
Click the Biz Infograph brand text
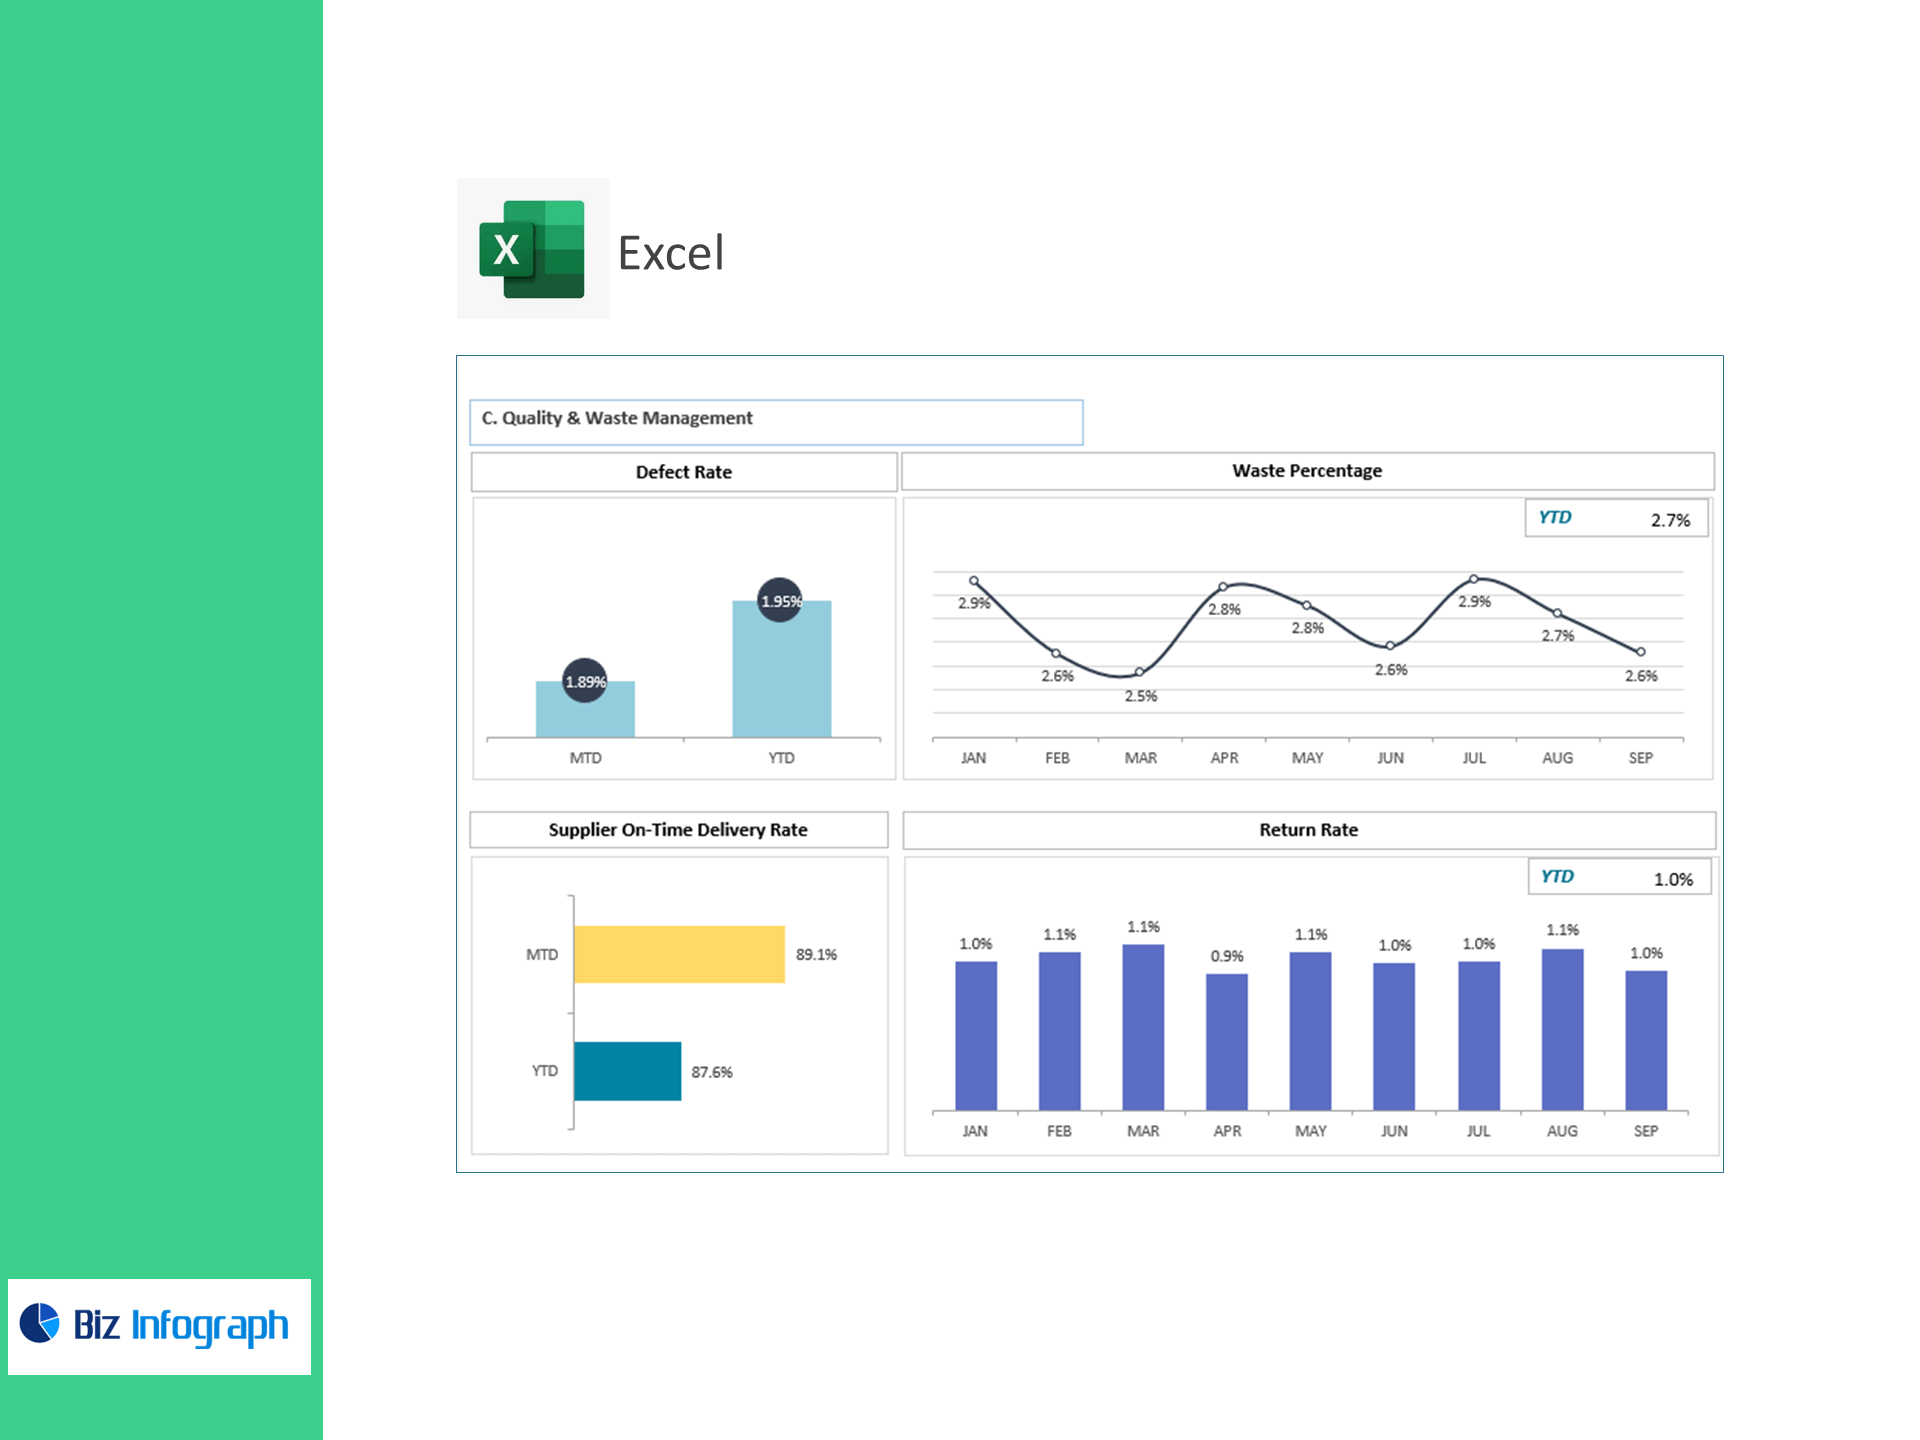[x=181, y=1325]
